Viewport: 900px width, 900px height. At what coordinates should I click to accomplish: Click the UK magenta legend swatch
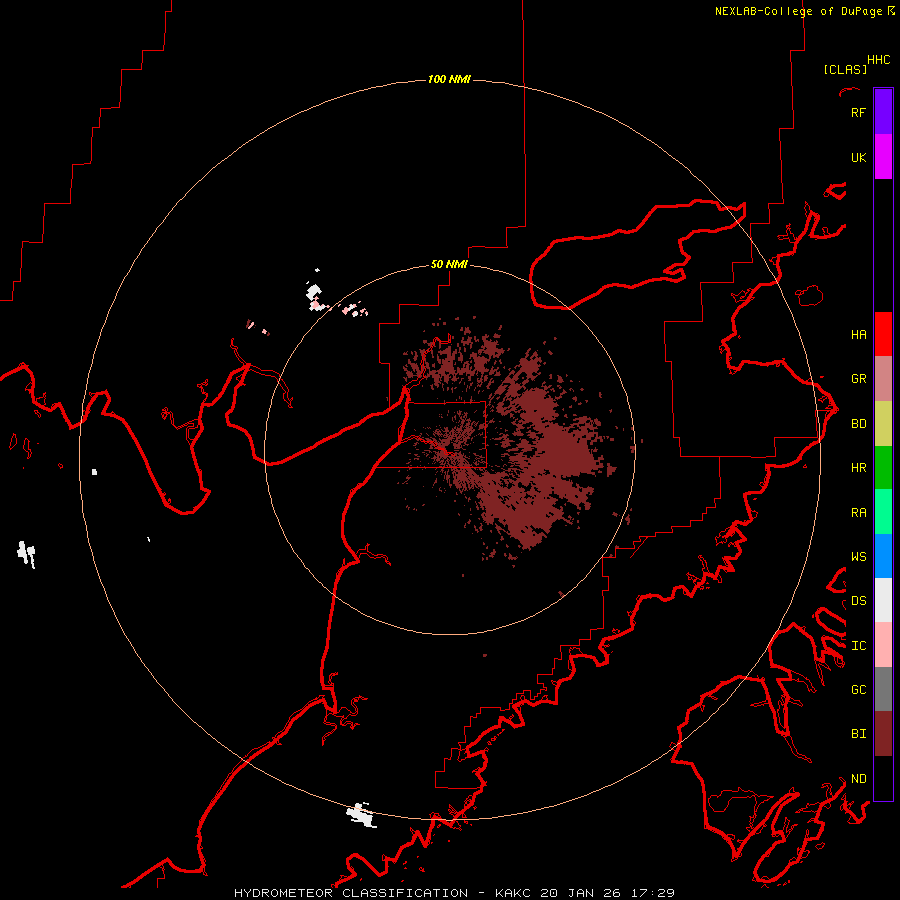point(883,157)
